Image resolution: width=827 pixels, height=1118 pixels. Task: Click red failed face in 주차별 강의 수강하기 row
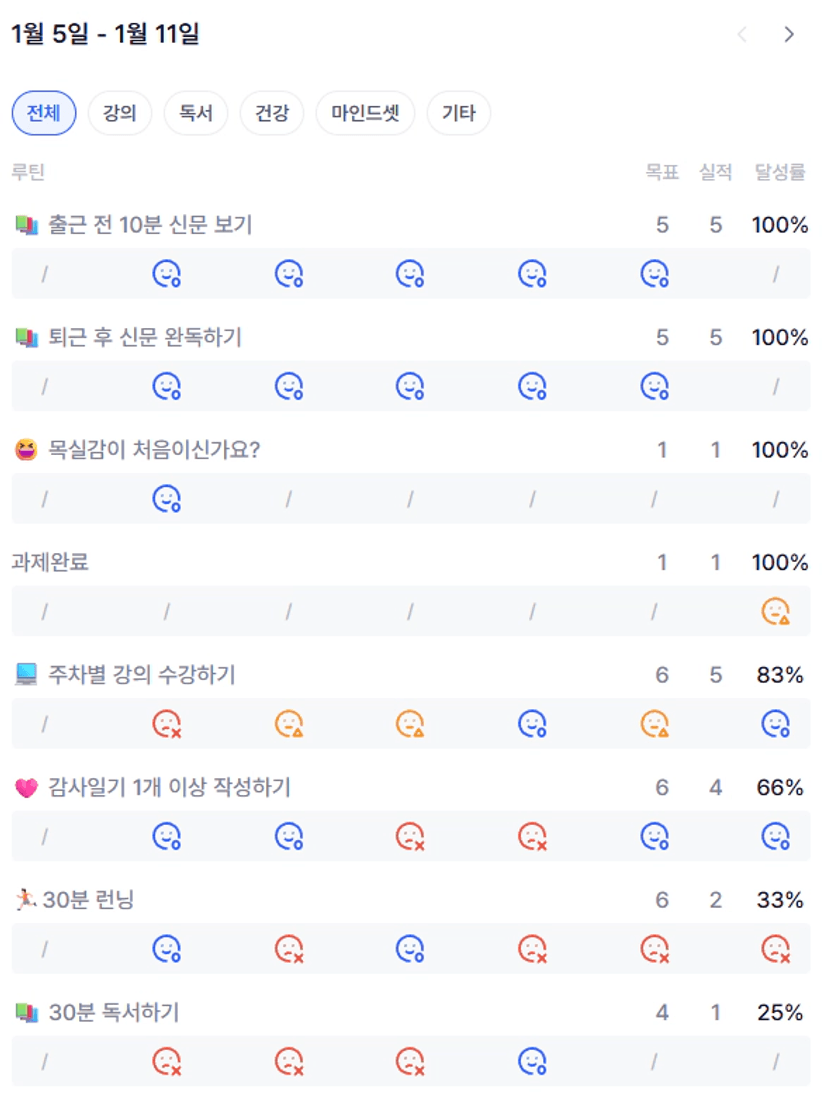click(166, 723)
